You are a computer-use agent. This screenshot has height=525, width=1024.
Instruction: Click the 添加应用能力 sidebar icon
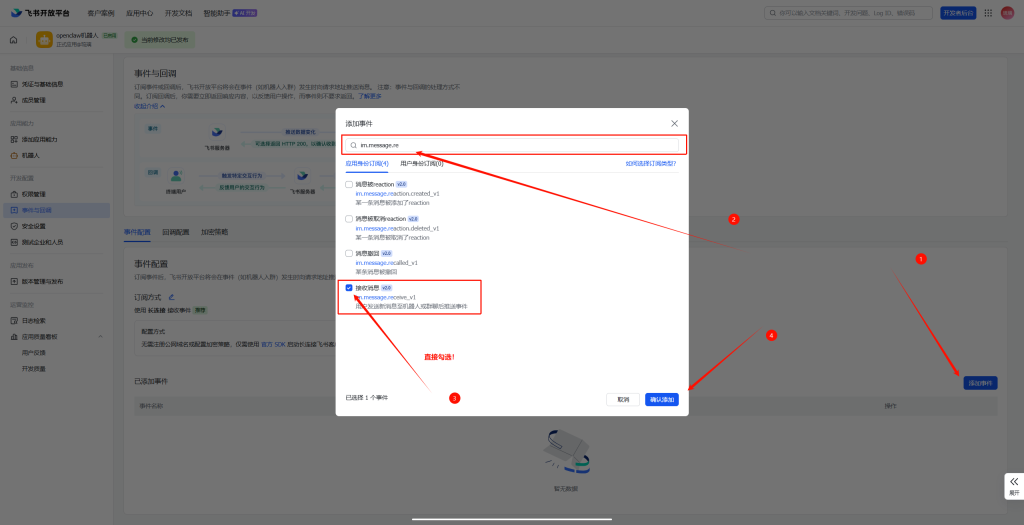pos(14,140)
